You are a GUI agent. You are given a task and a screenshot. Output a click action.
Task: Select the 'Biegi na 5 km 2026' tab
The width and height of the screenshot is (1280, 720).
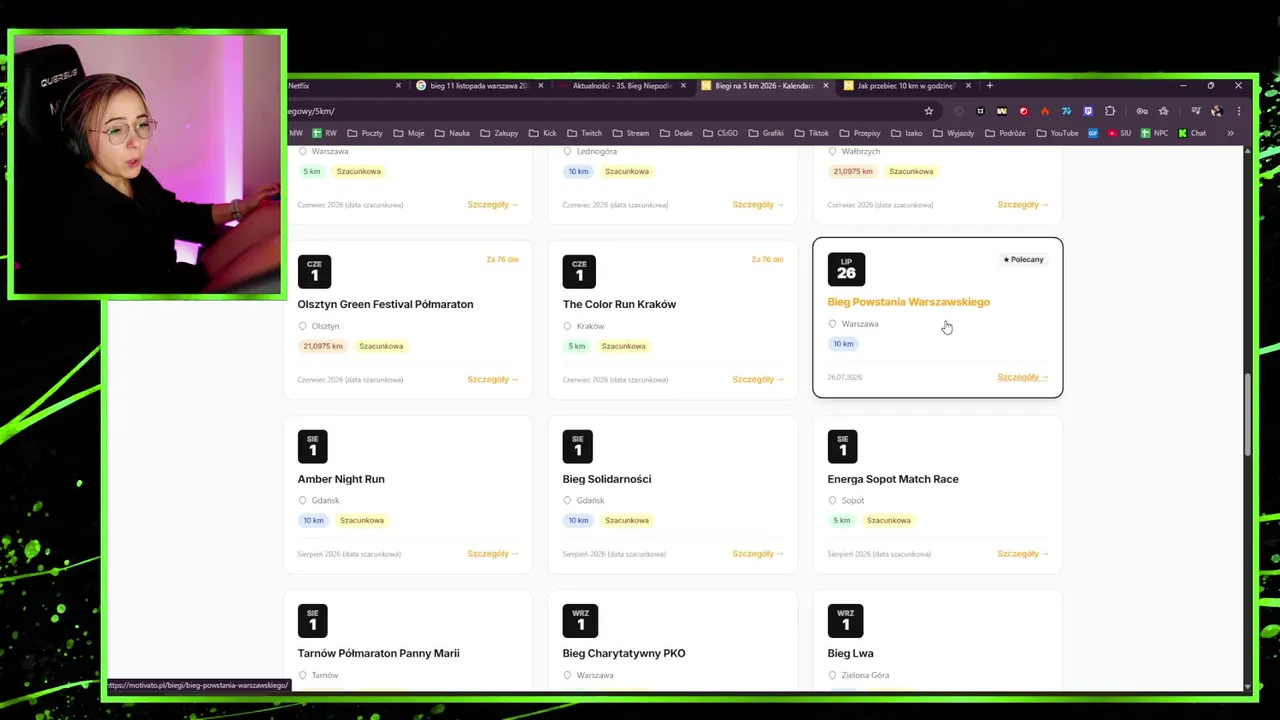coord(764,86)
